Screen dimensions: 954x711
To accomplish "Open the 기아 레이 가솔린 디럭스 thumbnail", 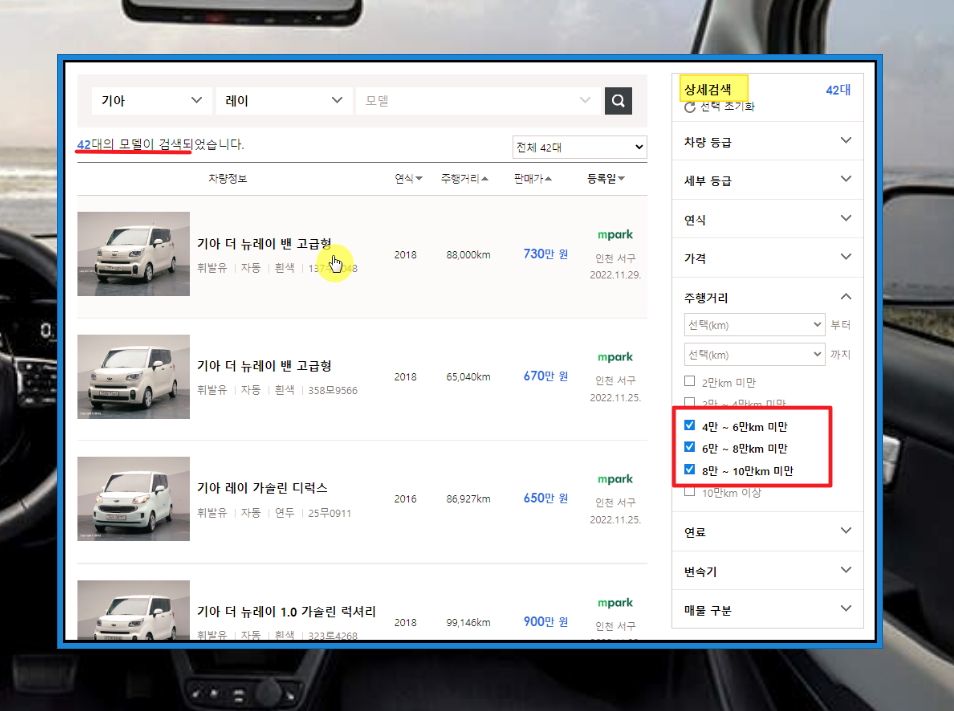I will click(133, 499).
